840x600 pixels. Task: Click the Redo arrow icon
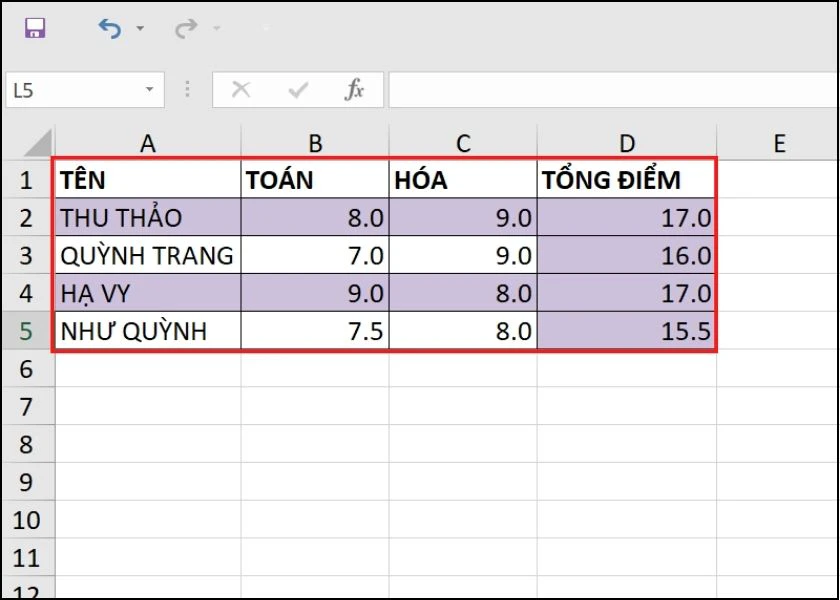(185, 29)
